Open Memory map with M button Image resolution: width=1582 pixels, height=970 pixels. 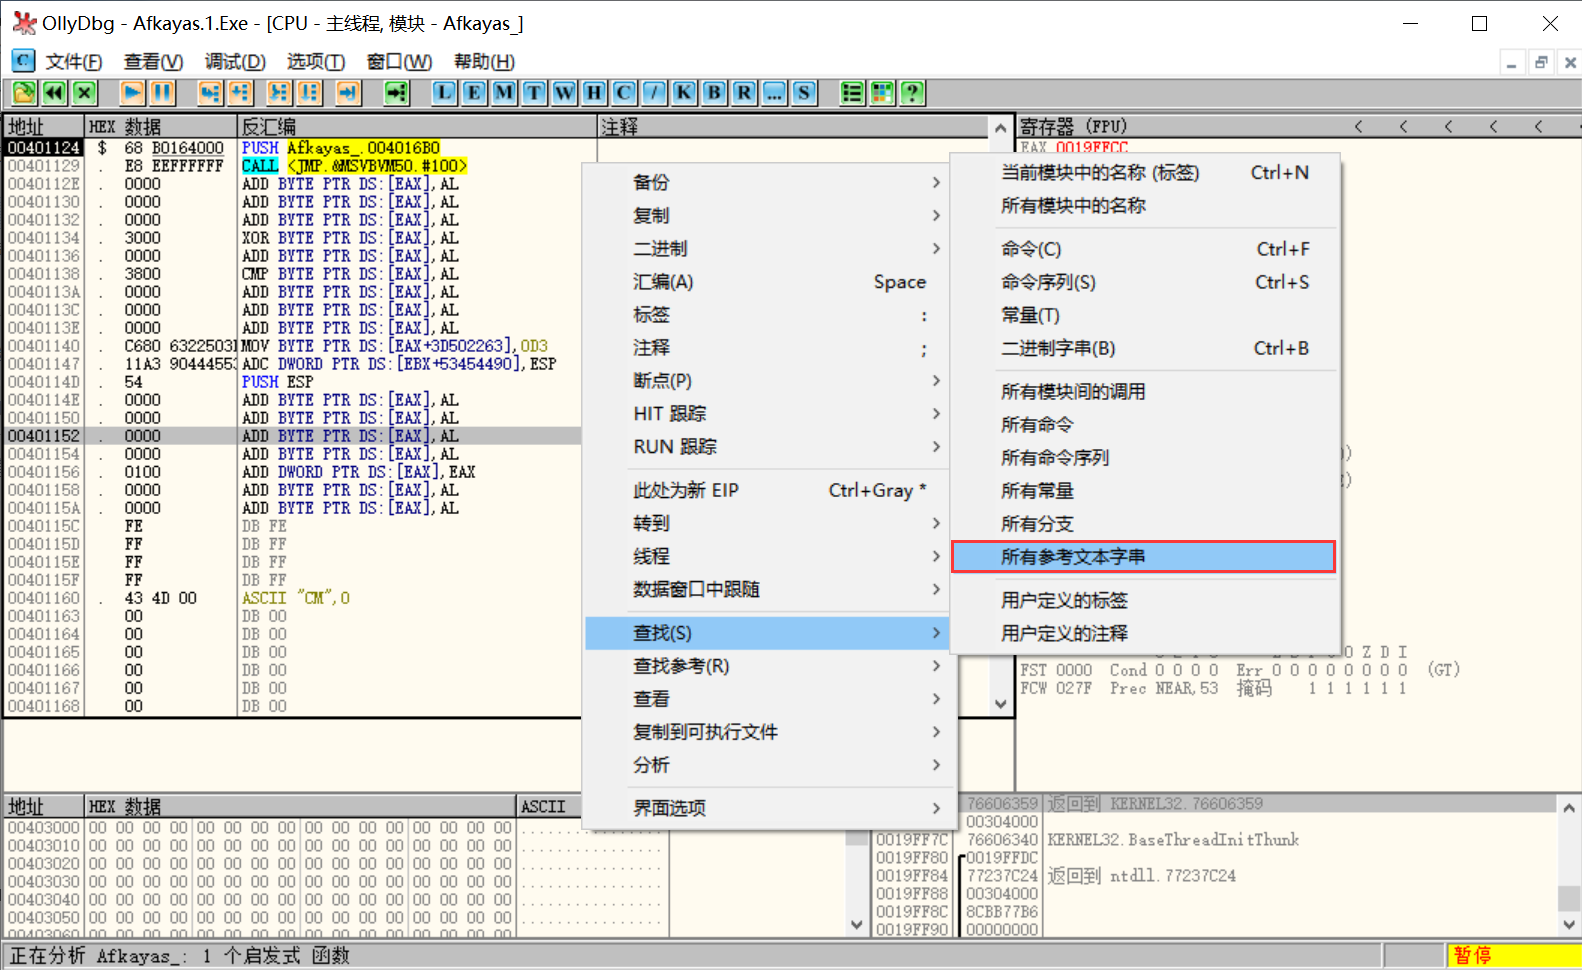click(504, 93)
